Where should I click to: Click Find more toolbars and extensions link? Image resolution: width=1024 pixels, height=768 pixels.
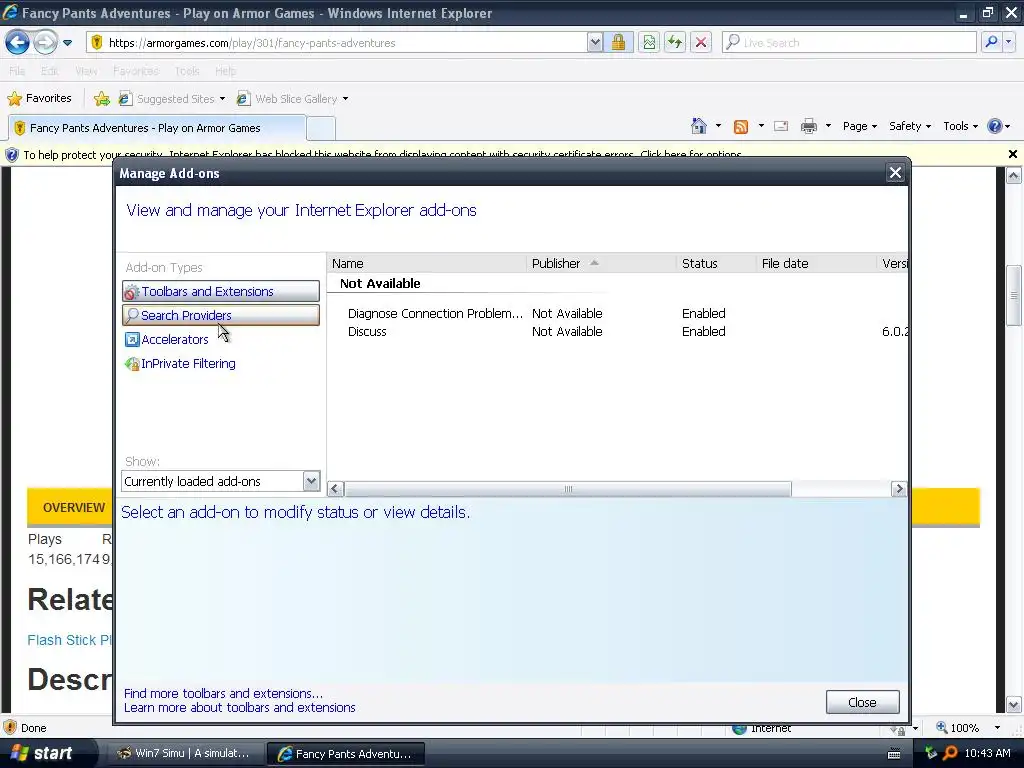[x=223, y=694]
